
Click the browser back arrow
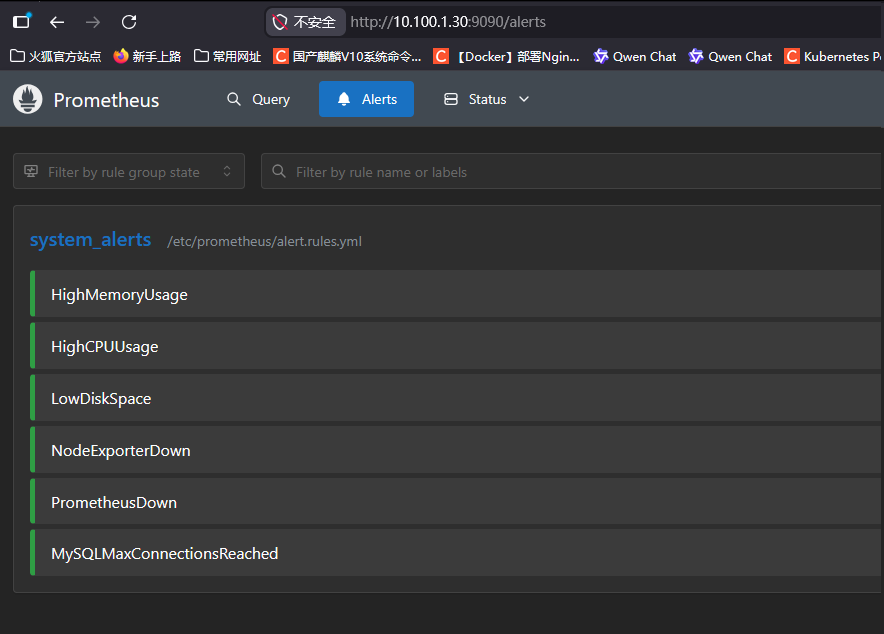(57, 22)
